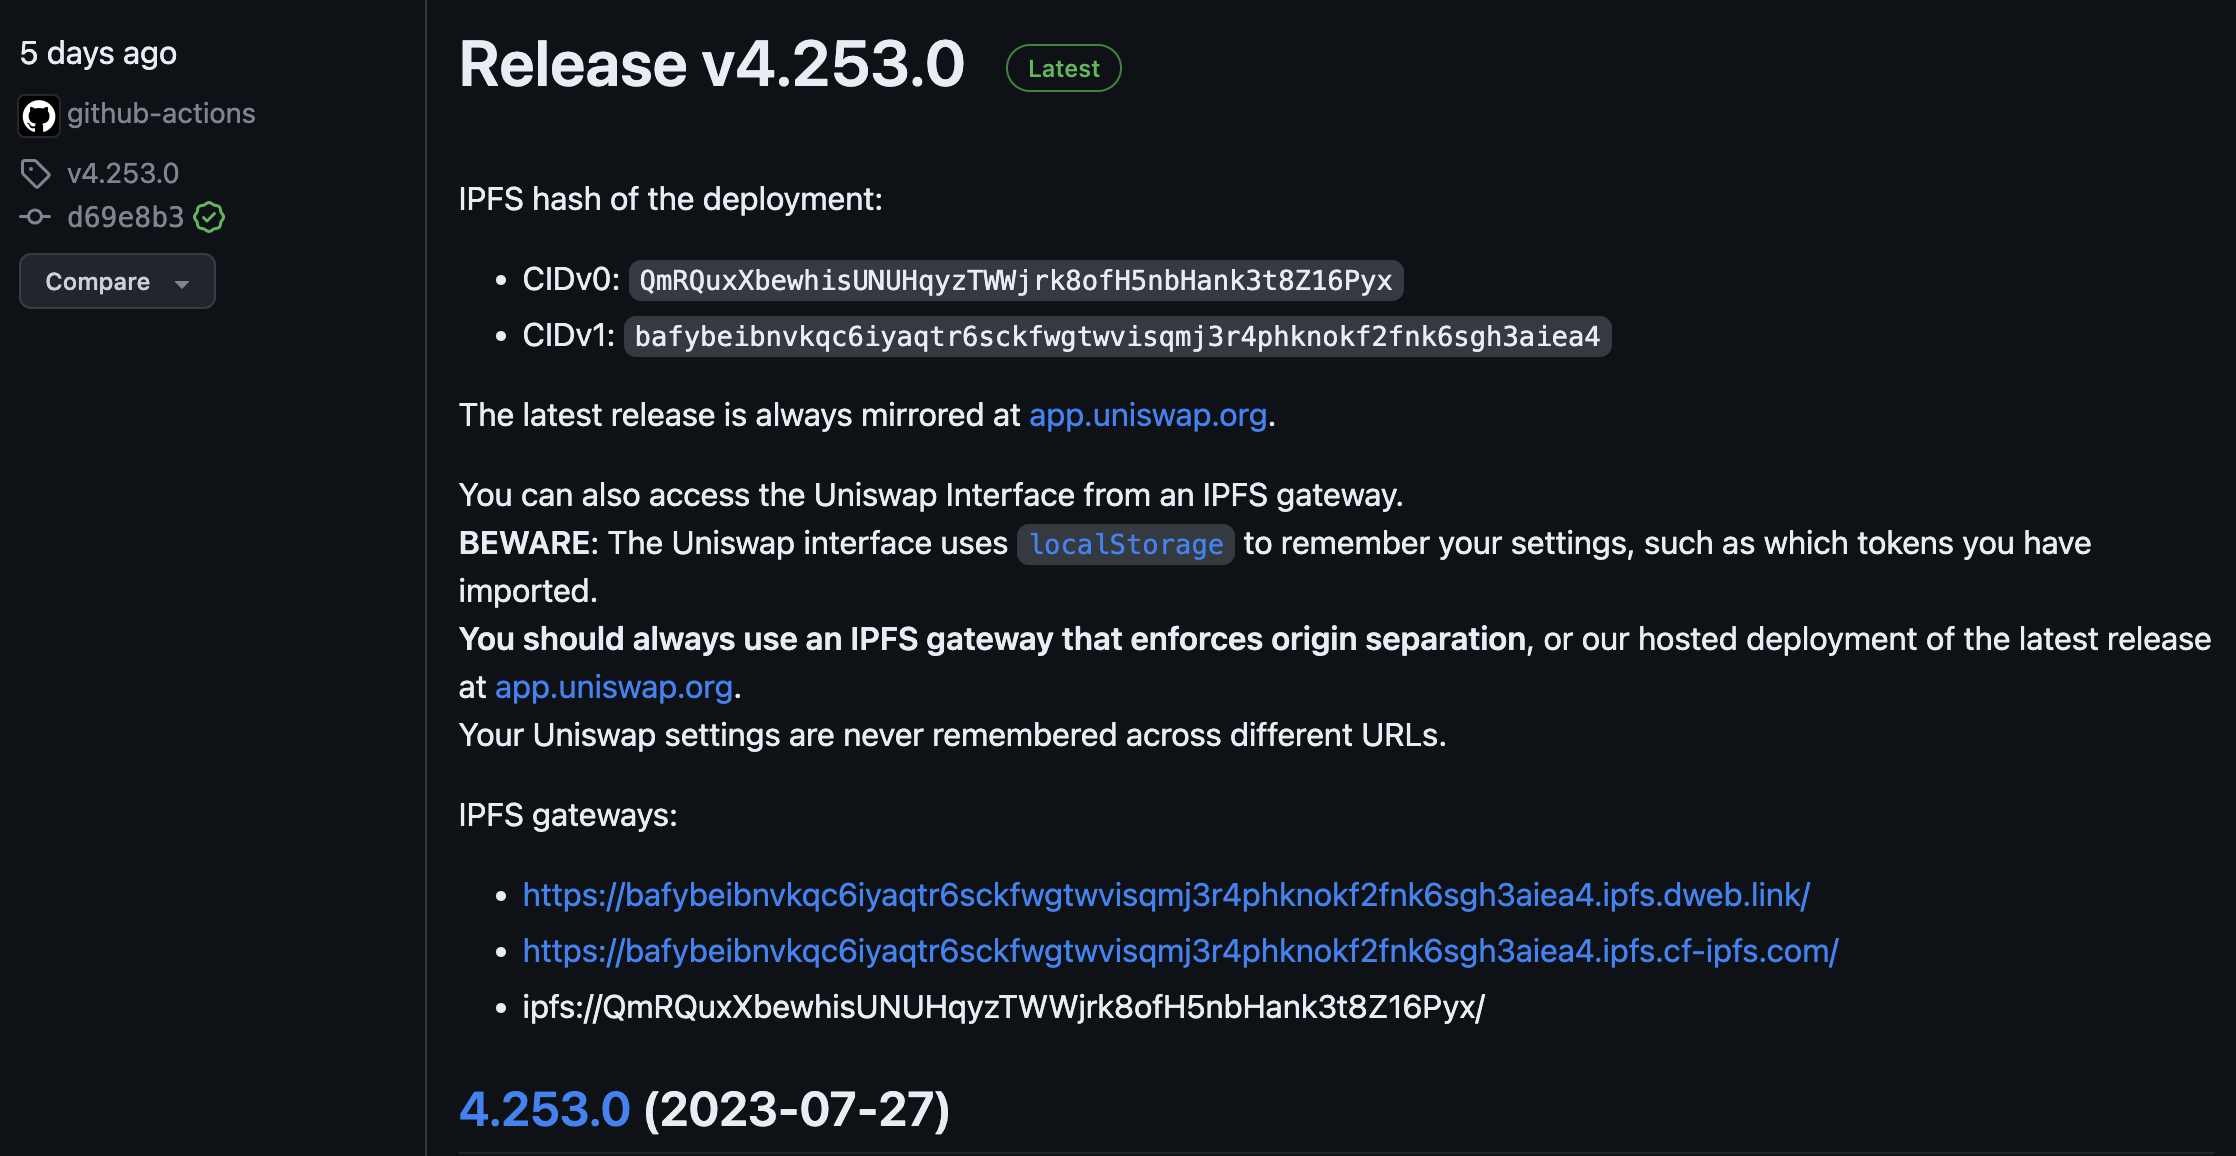Viewport: 2236px width, 1156px height.
Task: Click the 4.253.0 changelog heading link
Action: tap(545, 1109)
